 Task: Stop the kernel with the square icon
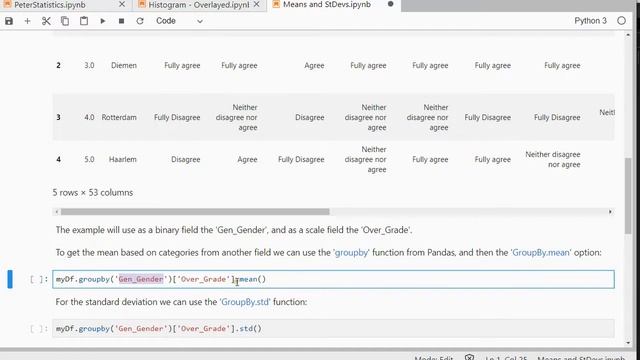coord(121,21)
